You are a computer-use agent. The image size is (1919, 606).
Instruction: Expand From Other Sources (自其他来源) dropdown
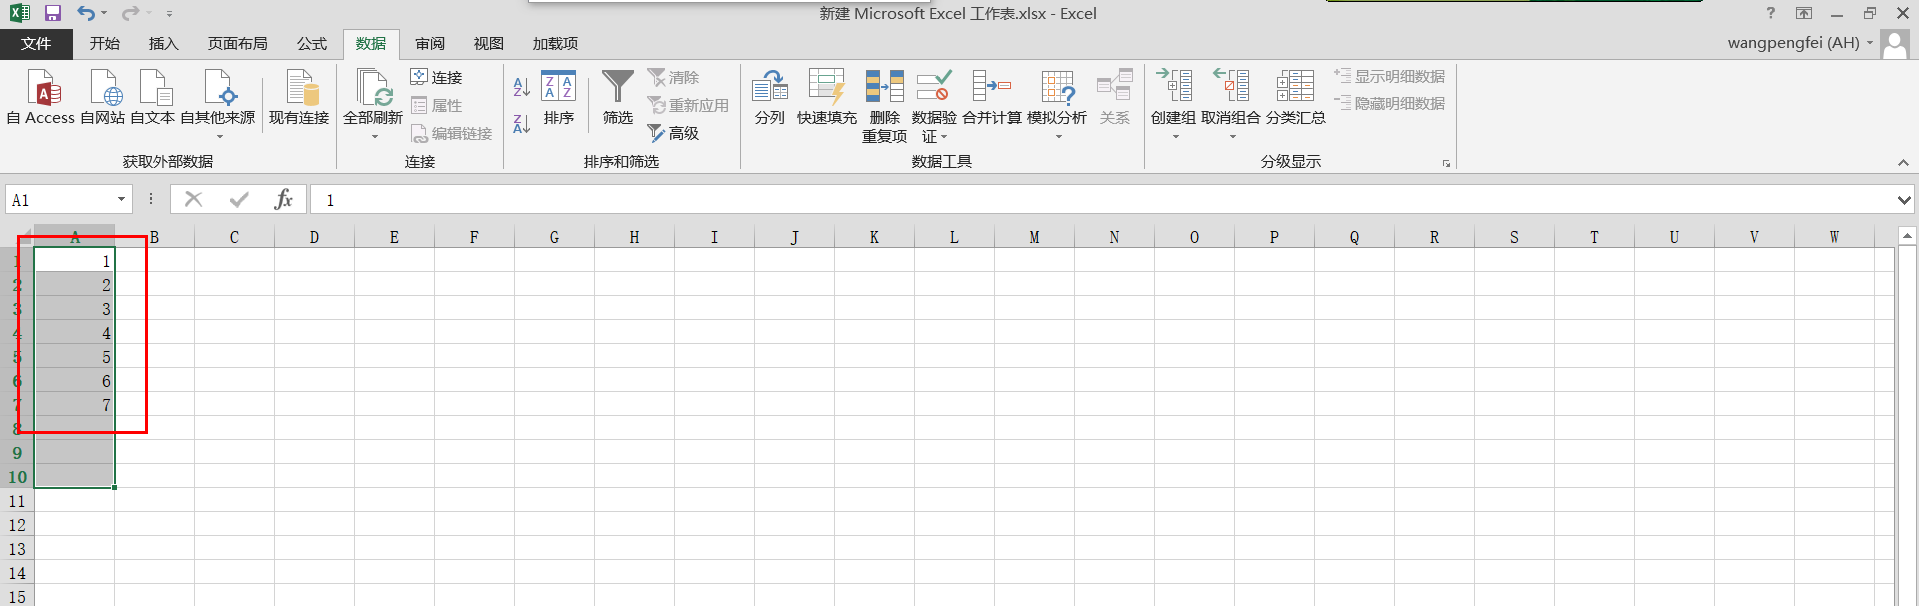coord(219,137)
